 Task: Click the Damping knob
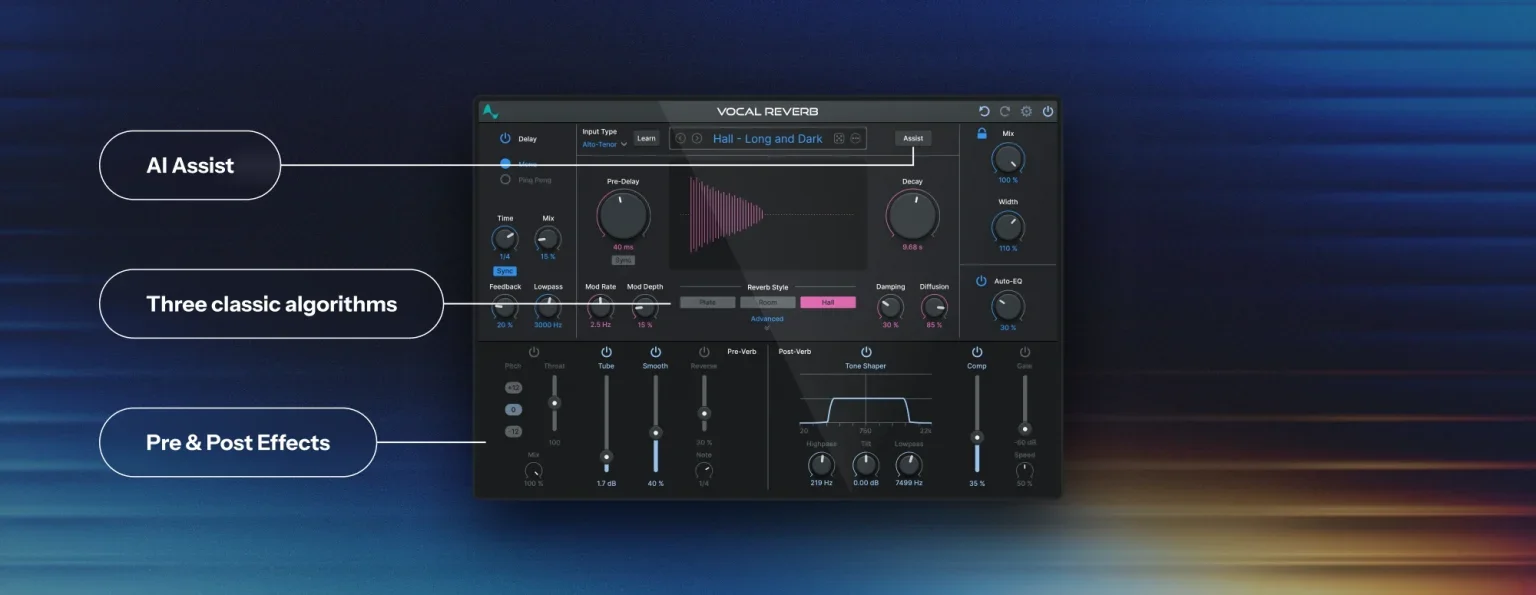890,307
